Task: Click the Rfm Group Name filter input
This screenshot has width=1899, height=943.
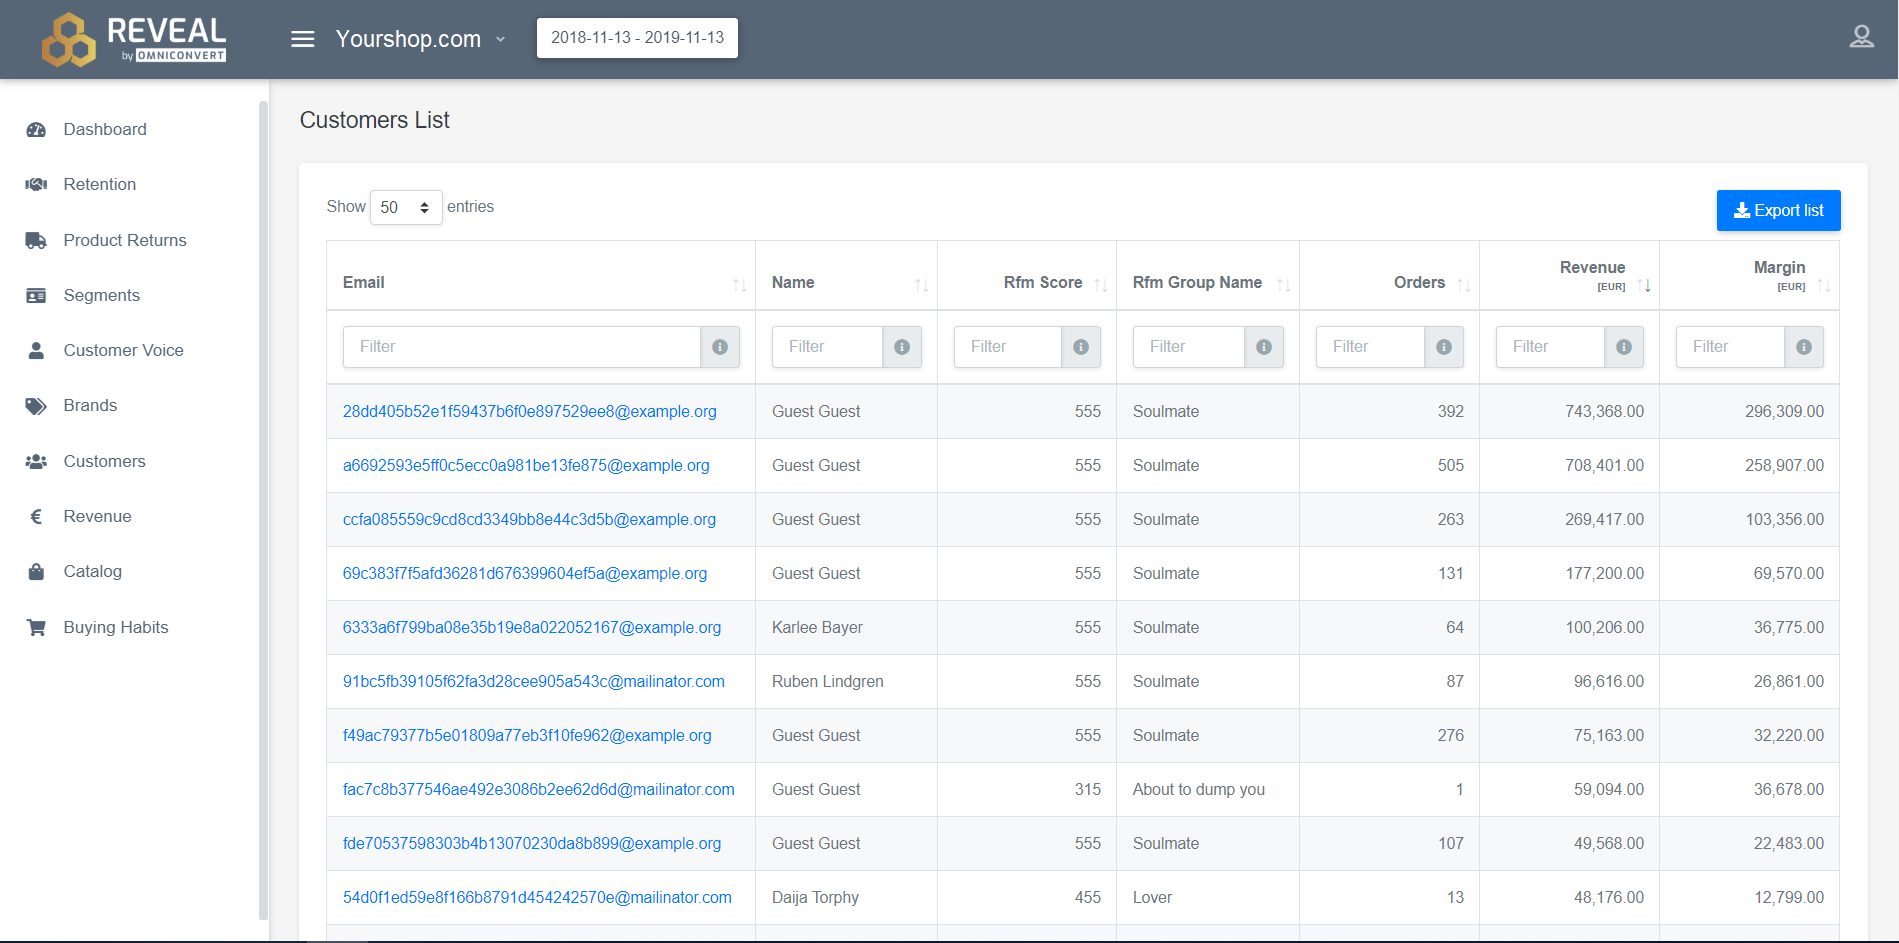Action: click(1189, 347)
